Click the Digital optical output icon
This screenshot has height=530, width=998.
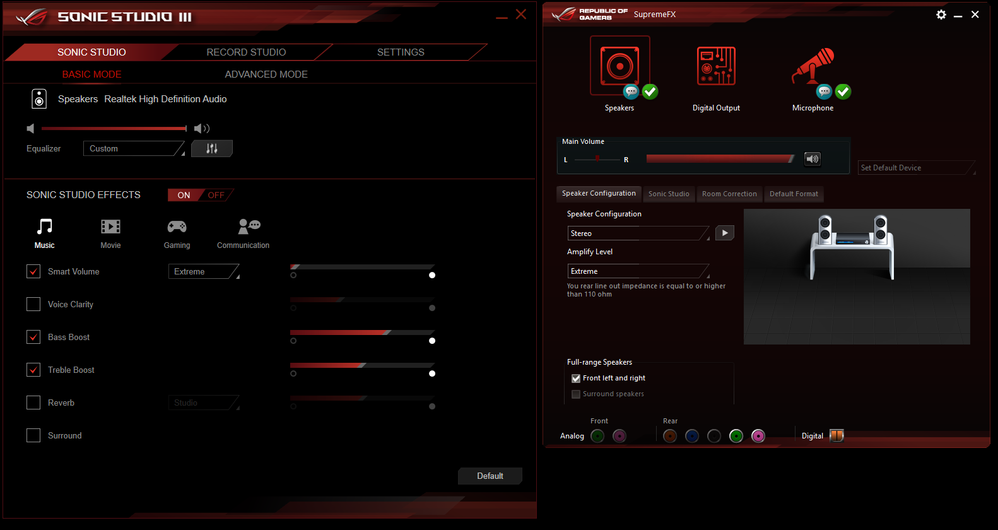[836, 435]
